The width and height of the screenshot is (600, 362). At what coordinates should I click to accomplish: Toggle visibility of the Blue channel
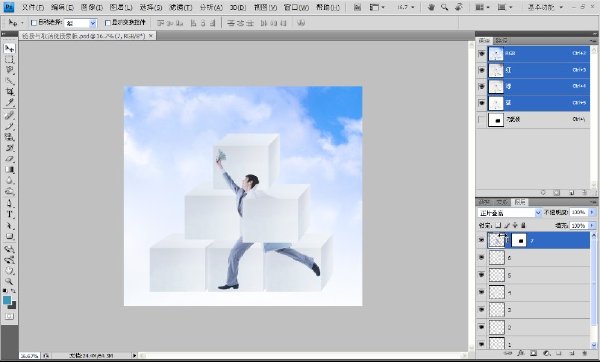coord(481,103)
